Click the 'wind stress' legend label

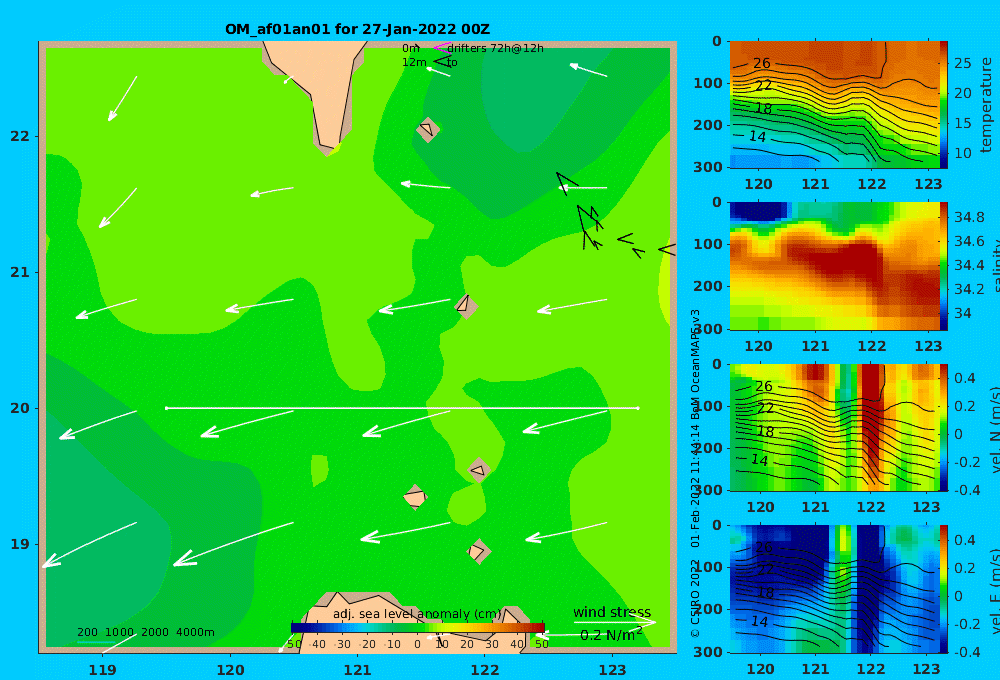point(612,612)
